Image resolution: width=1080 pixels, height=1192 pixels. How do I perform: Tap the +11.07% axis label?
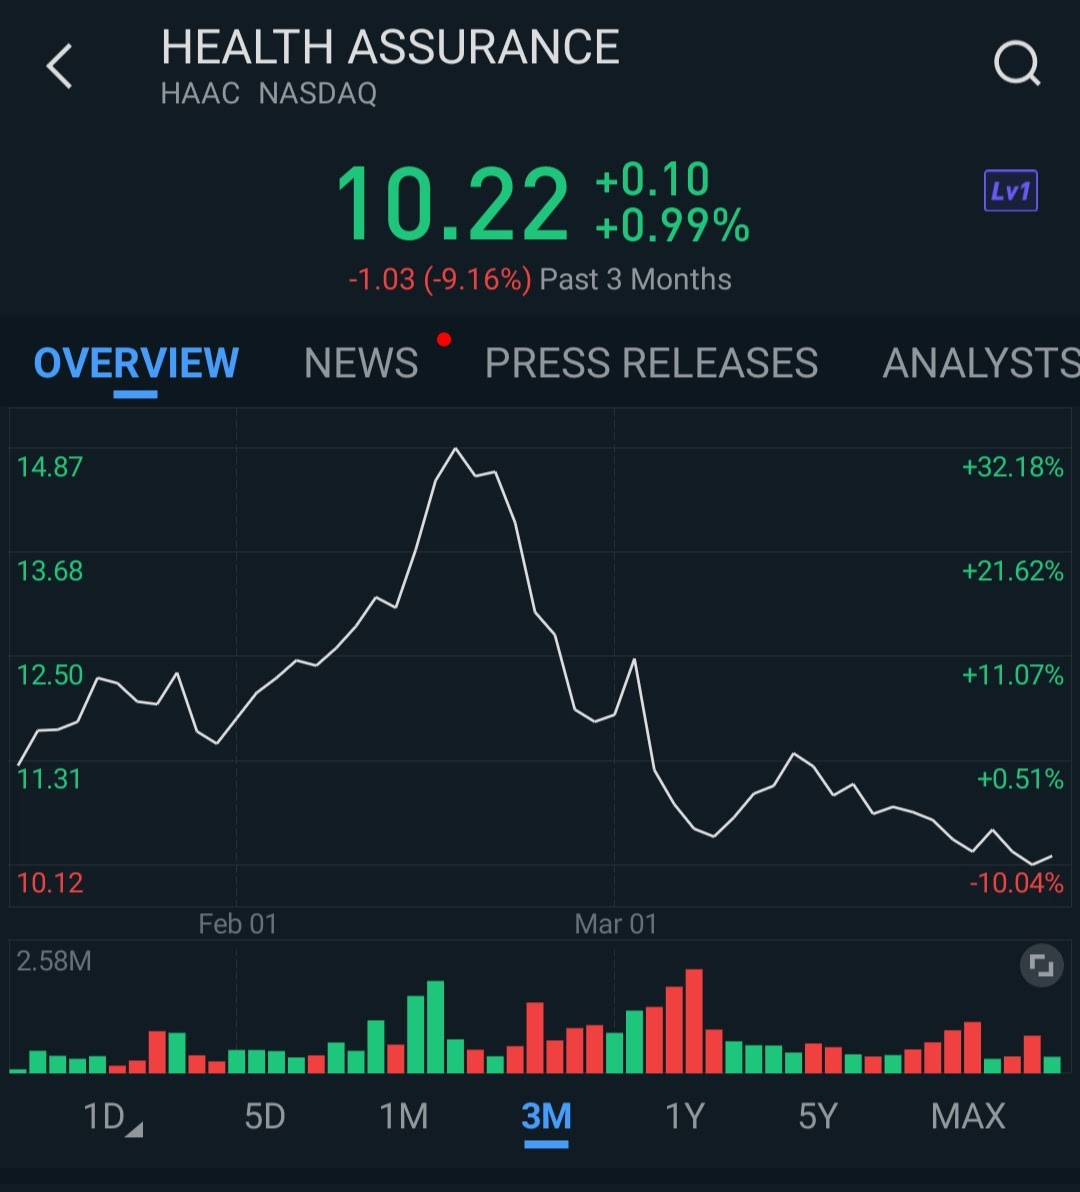(1012, 675)
